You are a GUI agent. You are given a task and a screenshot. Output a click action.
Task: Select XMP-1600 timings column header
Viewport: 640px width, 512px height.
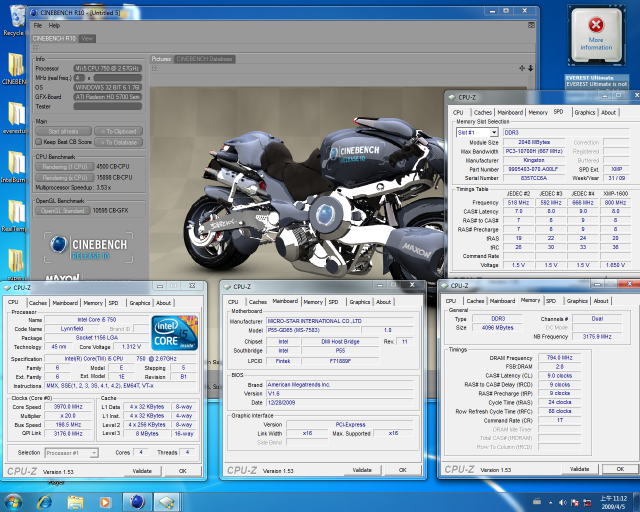[616, 193]
